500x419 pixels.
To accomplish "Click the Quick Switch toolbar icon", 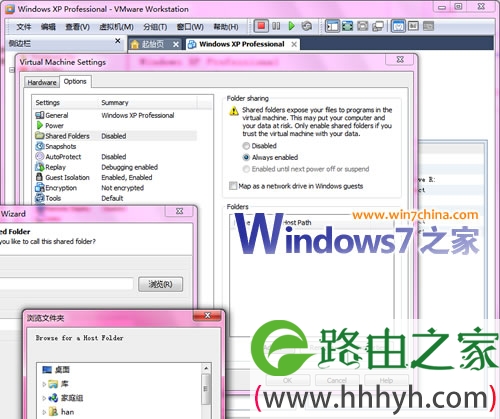I will click(x=363, y=26).
